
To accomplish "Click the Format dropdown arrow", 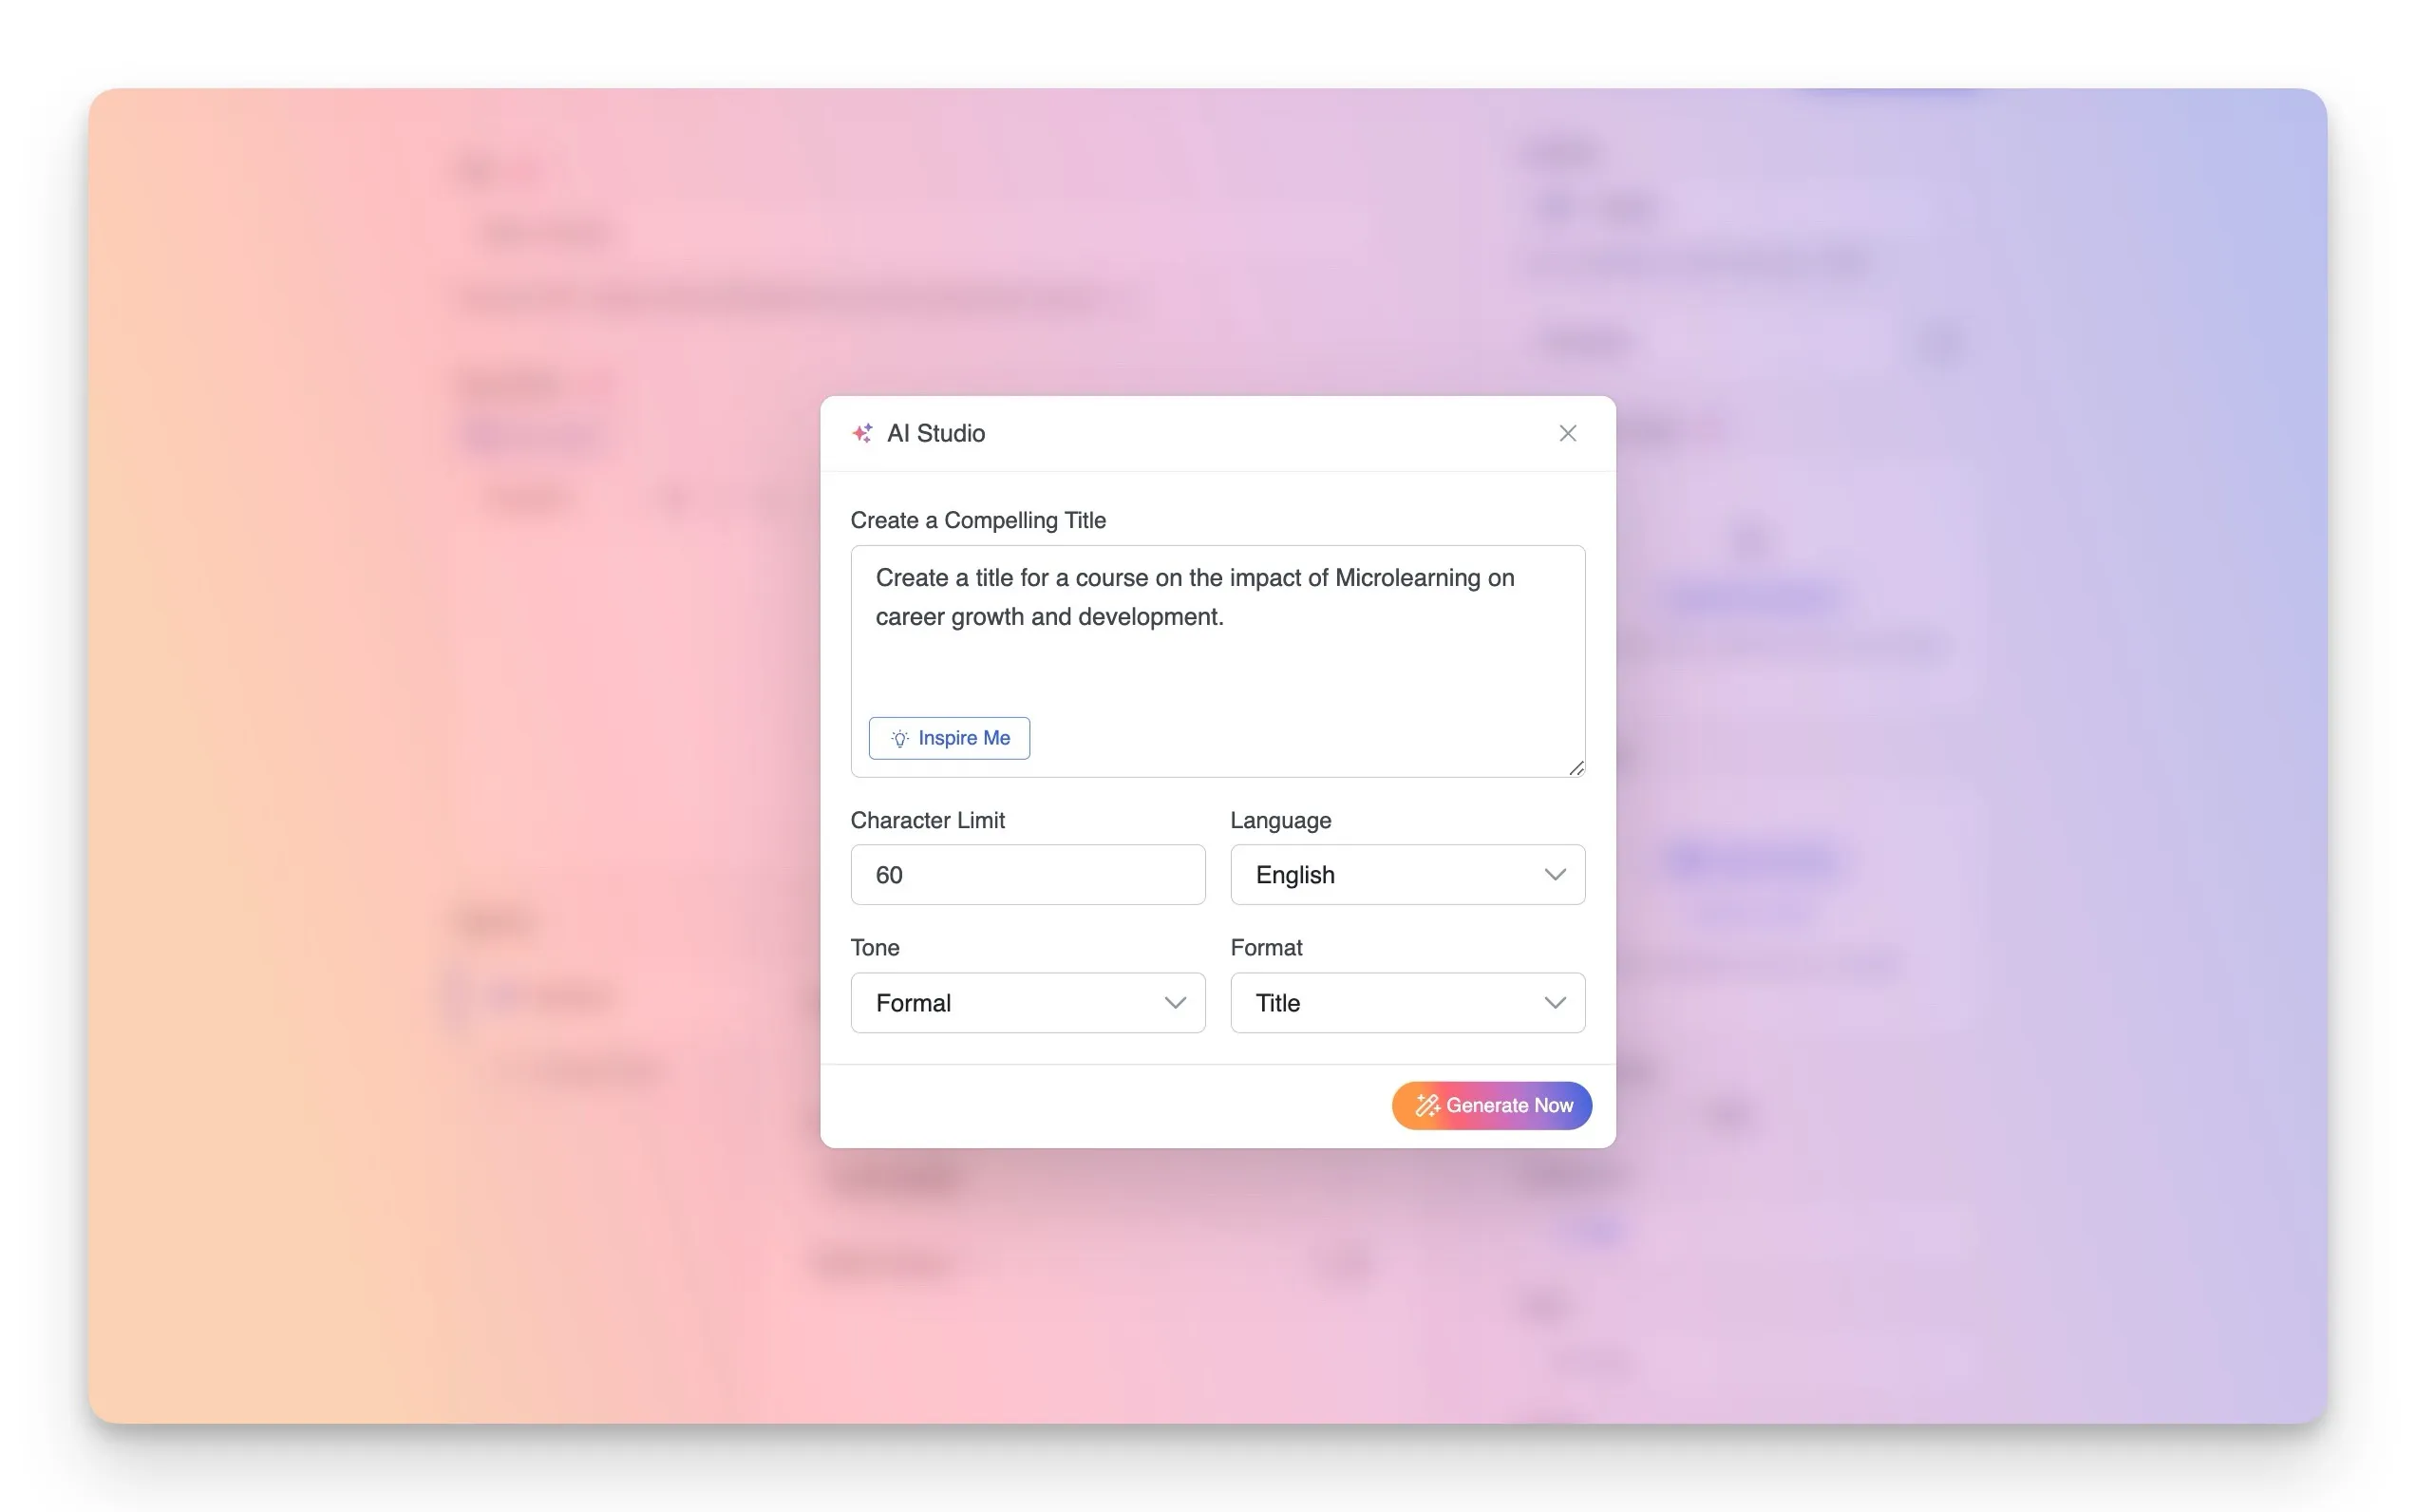I will (x=1550, y=1002).
